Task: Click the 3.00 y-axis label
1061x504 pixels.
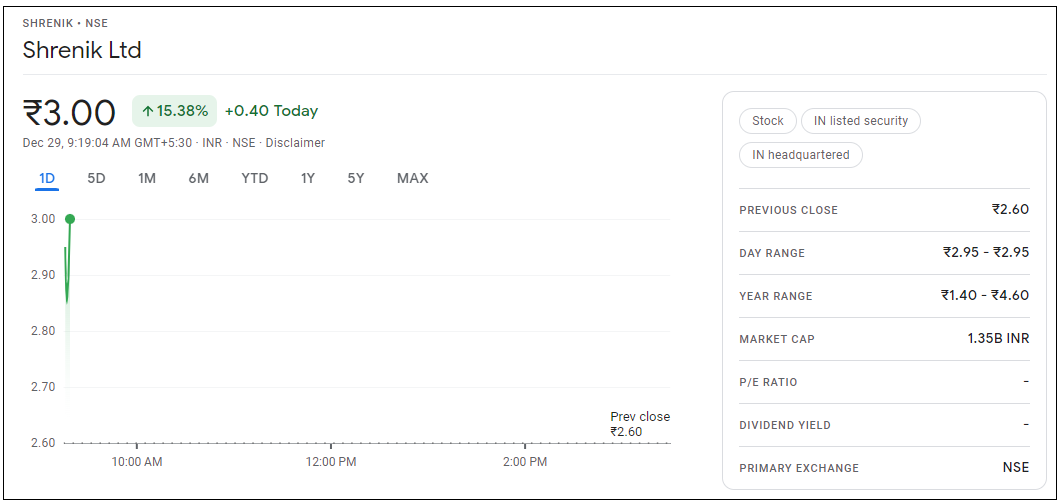Action: coord(43,219)
